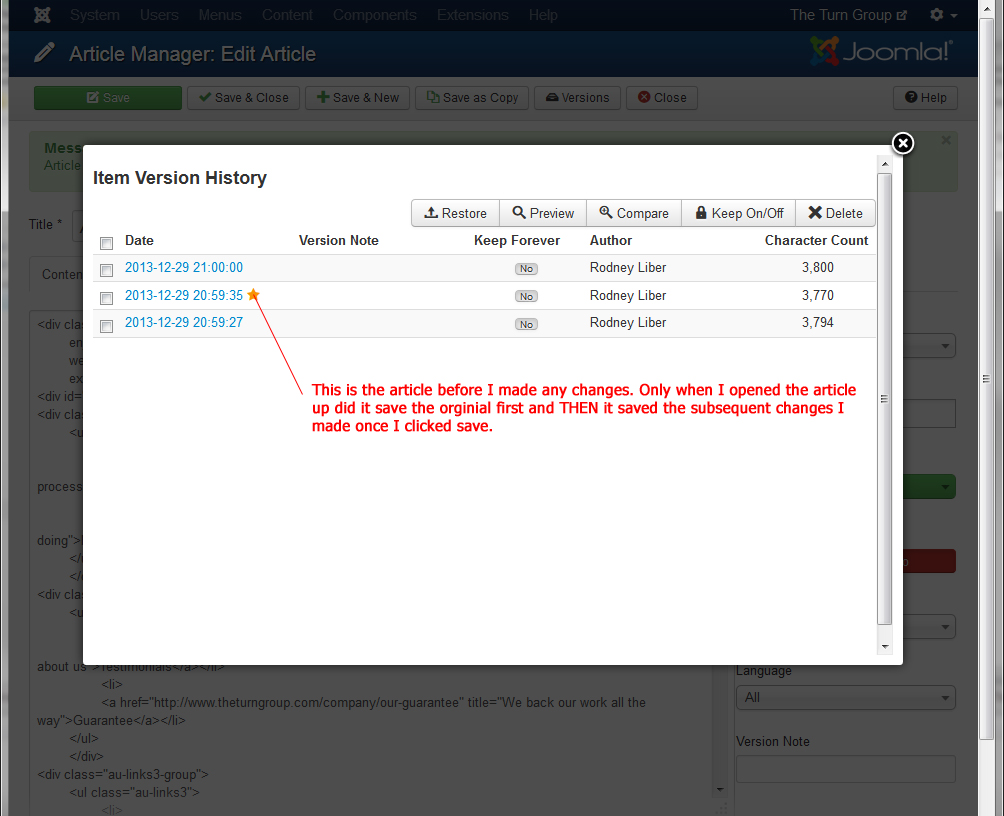Open the Language dropdown showing All
1004x816 pixels.
[x=845, y=697]
